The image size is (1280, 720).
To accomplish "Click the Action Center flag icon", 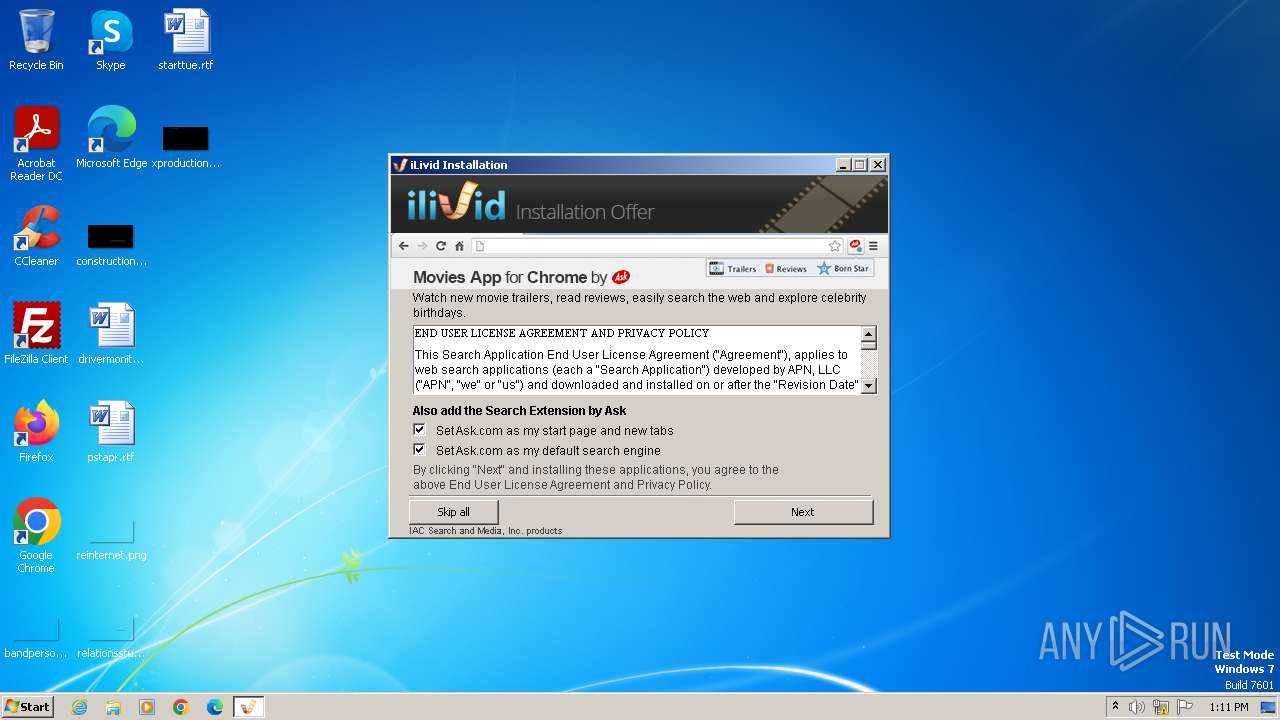I will coord(1185,707).
